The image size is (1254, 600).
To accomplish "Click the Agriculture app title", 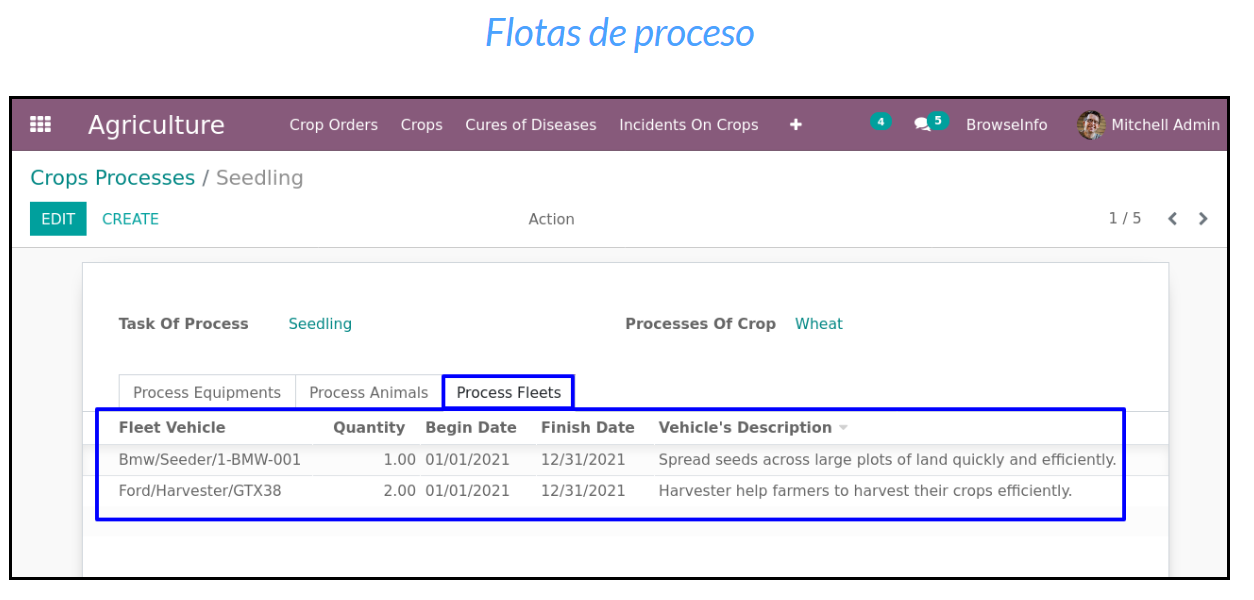I will (x=156, y=125).
